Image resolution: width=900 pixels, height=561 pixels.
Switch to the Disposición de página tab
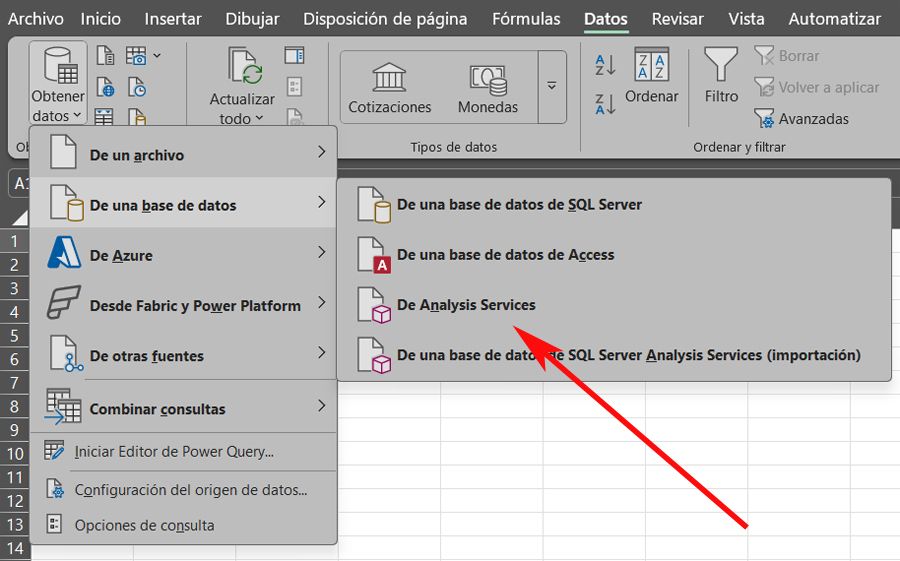tap(385, 19)
